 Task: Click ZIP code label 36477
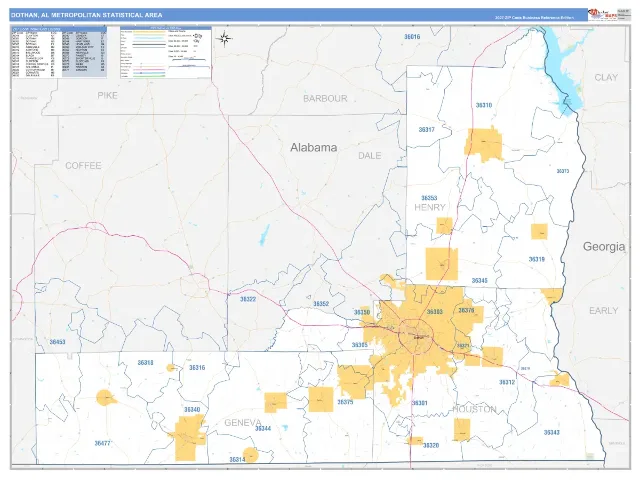(102, 443)
